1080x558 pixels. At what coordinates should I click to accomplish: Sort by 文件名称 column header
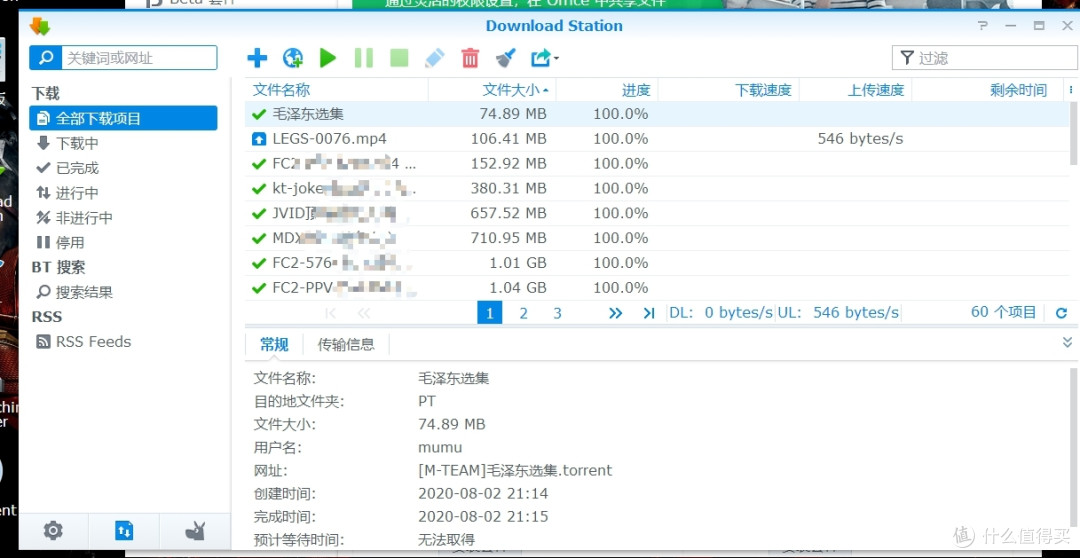coord(336,90)
